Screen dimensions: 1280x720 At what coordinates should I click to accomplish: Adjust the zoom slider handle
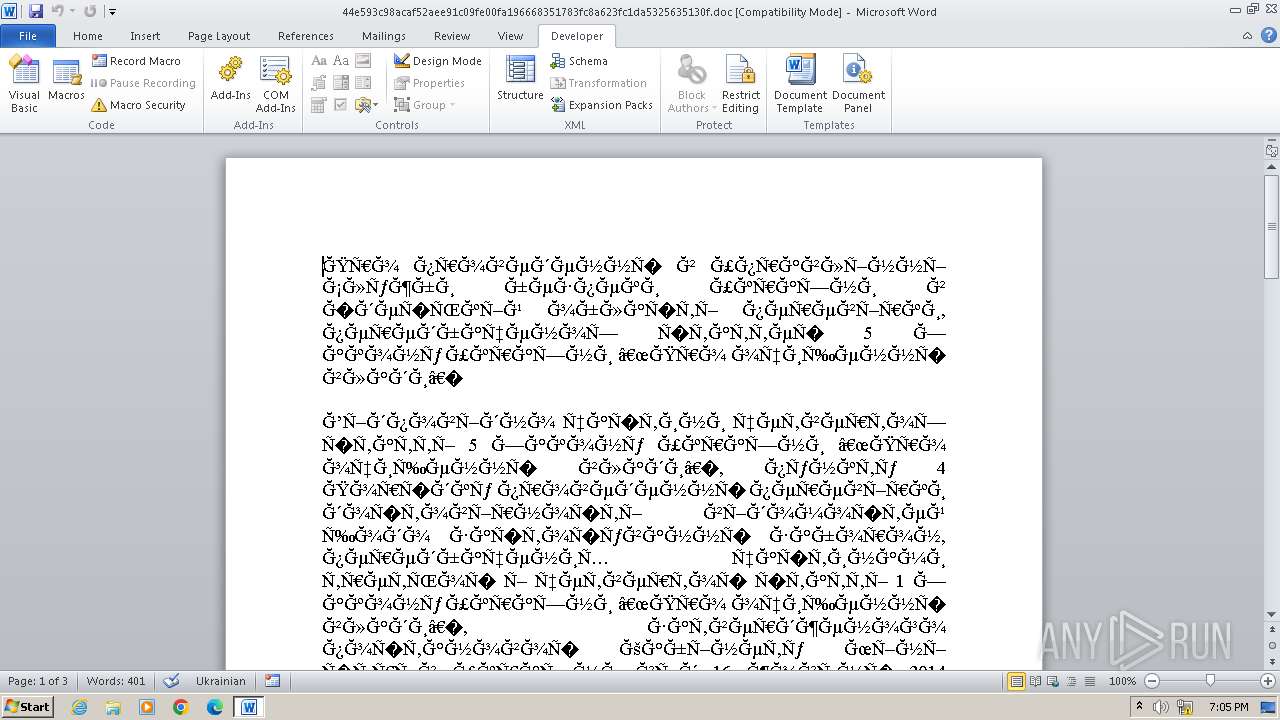pyautogui.click(x=1210, y=681)
